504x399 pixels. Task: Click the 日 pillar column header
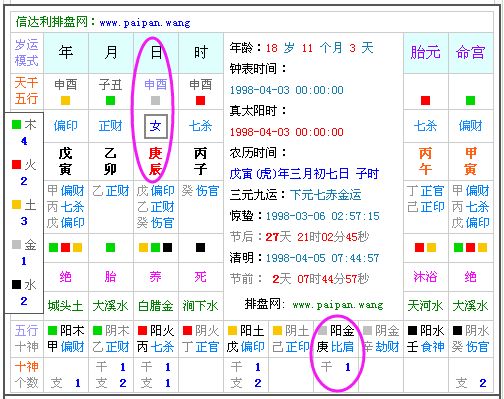click(x=156, y=53)
